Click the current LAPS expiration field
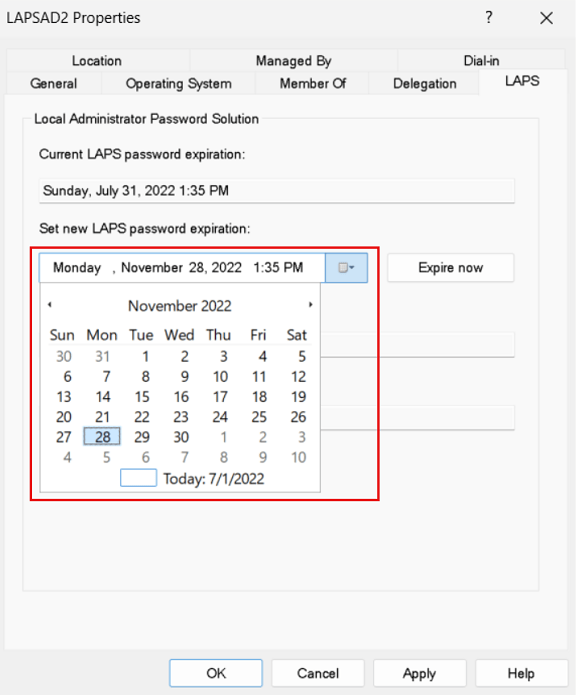Image resolution: width=576 pixels, height=695 pixels. tap(276, 191)
